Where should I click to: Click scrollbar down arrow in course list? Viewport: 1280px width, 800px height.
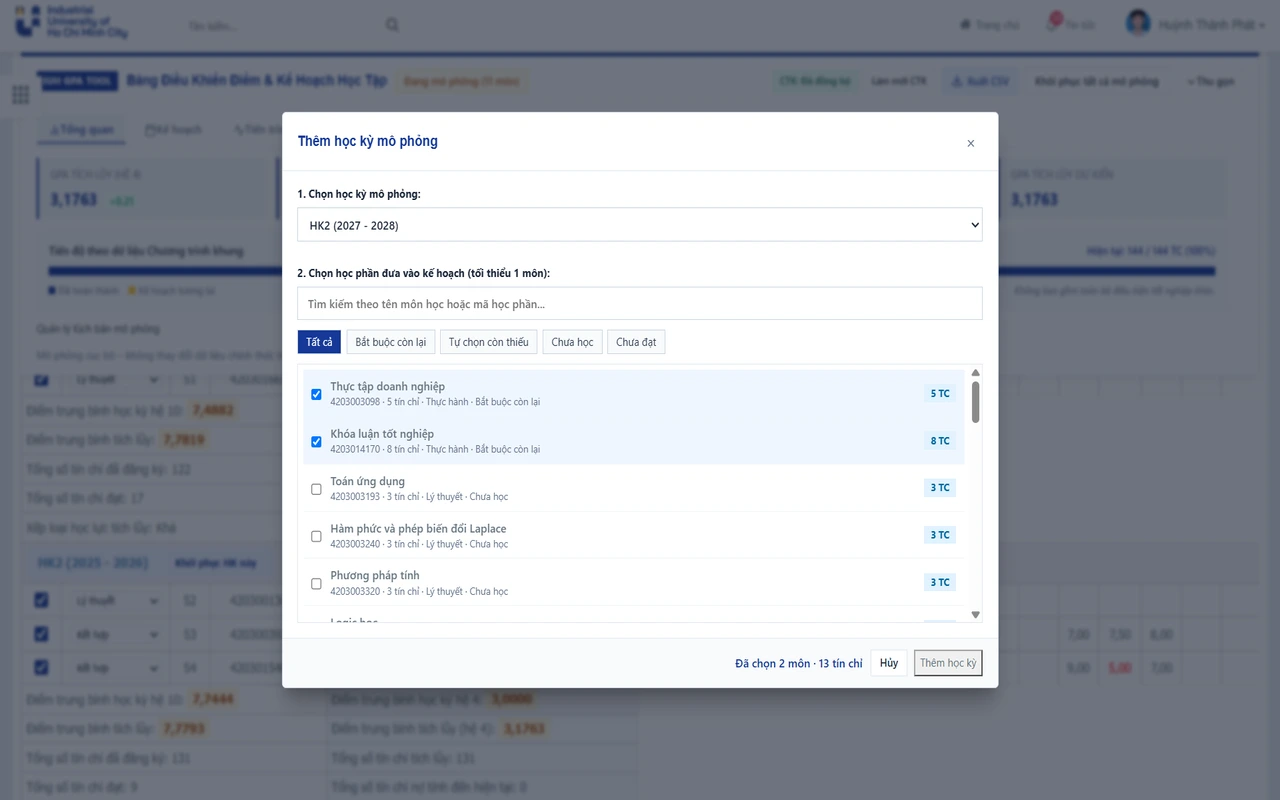click(x=976, y=615)
